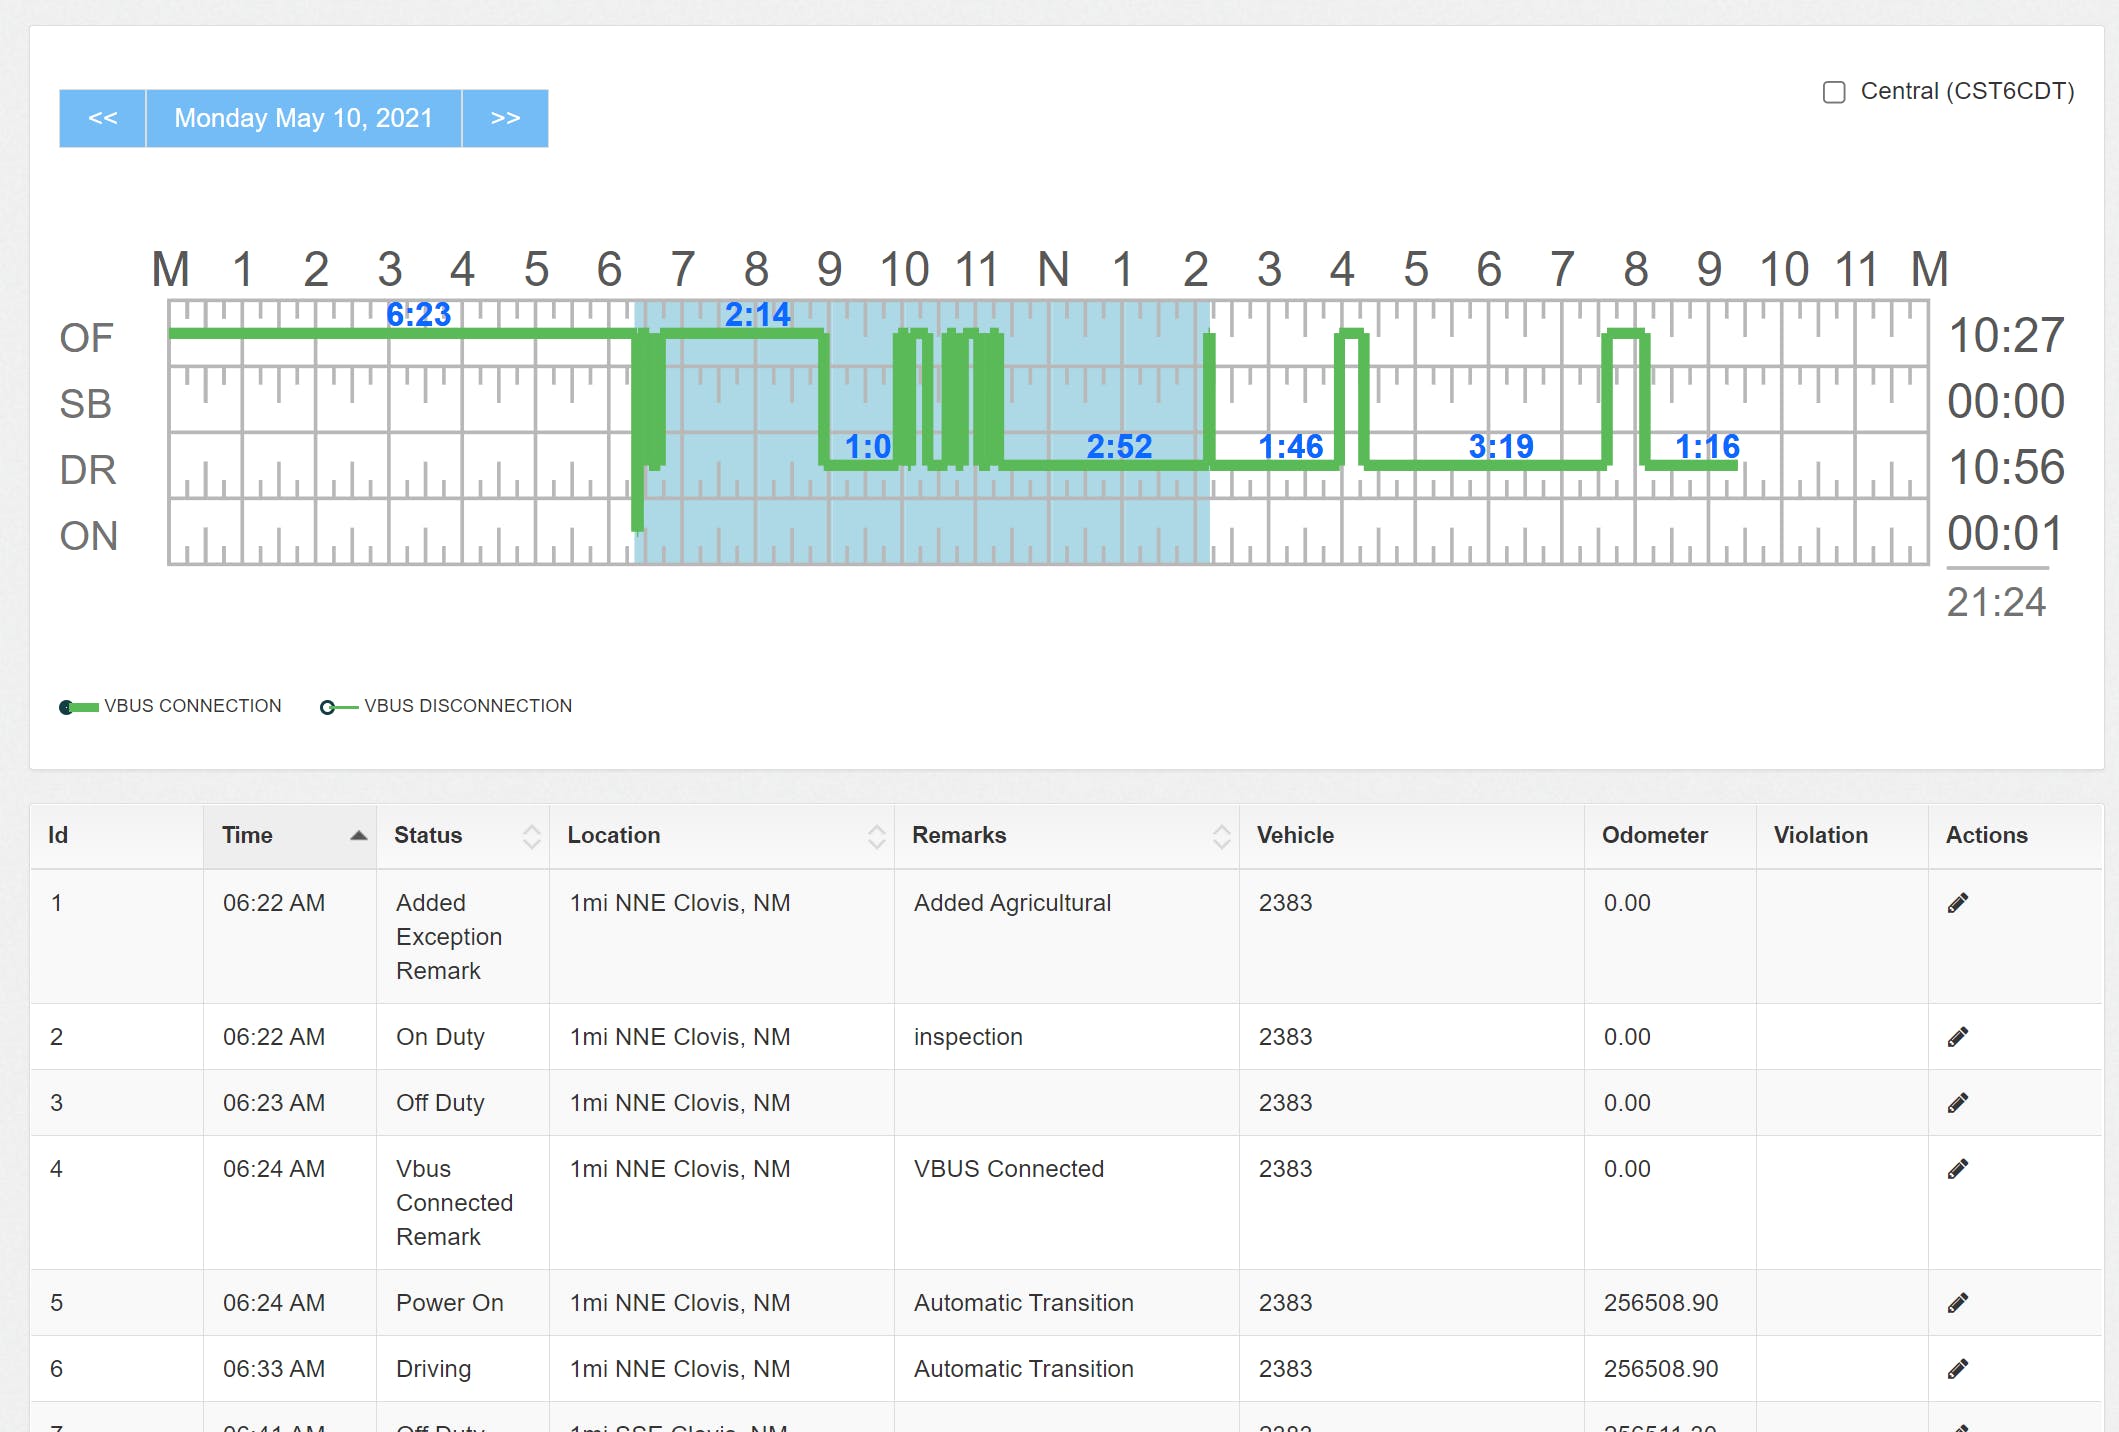Click edit pencil for On Duty row

pos(1957,1037)
